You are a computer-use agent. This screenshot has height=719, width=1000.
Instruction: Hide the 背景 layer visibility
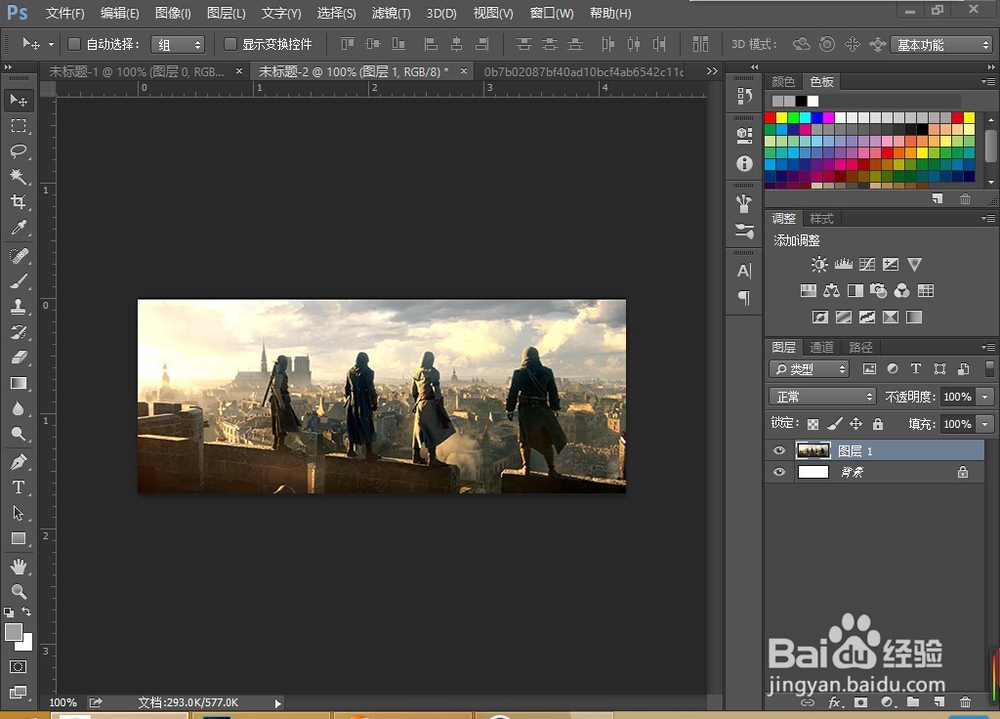click(x=779, y=472)
